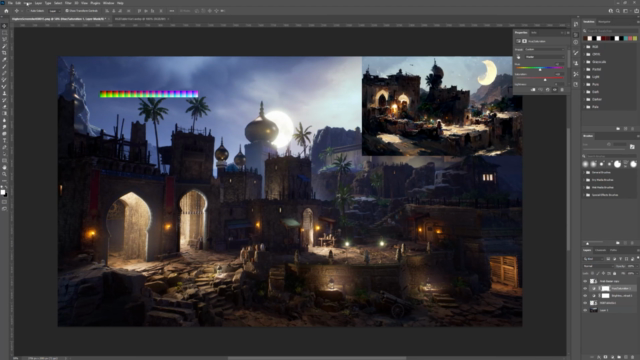The width and height of the screenshot is (640, 360).
Task: Delete layer with Layers panel trash icon
Action: coord(633,357)
